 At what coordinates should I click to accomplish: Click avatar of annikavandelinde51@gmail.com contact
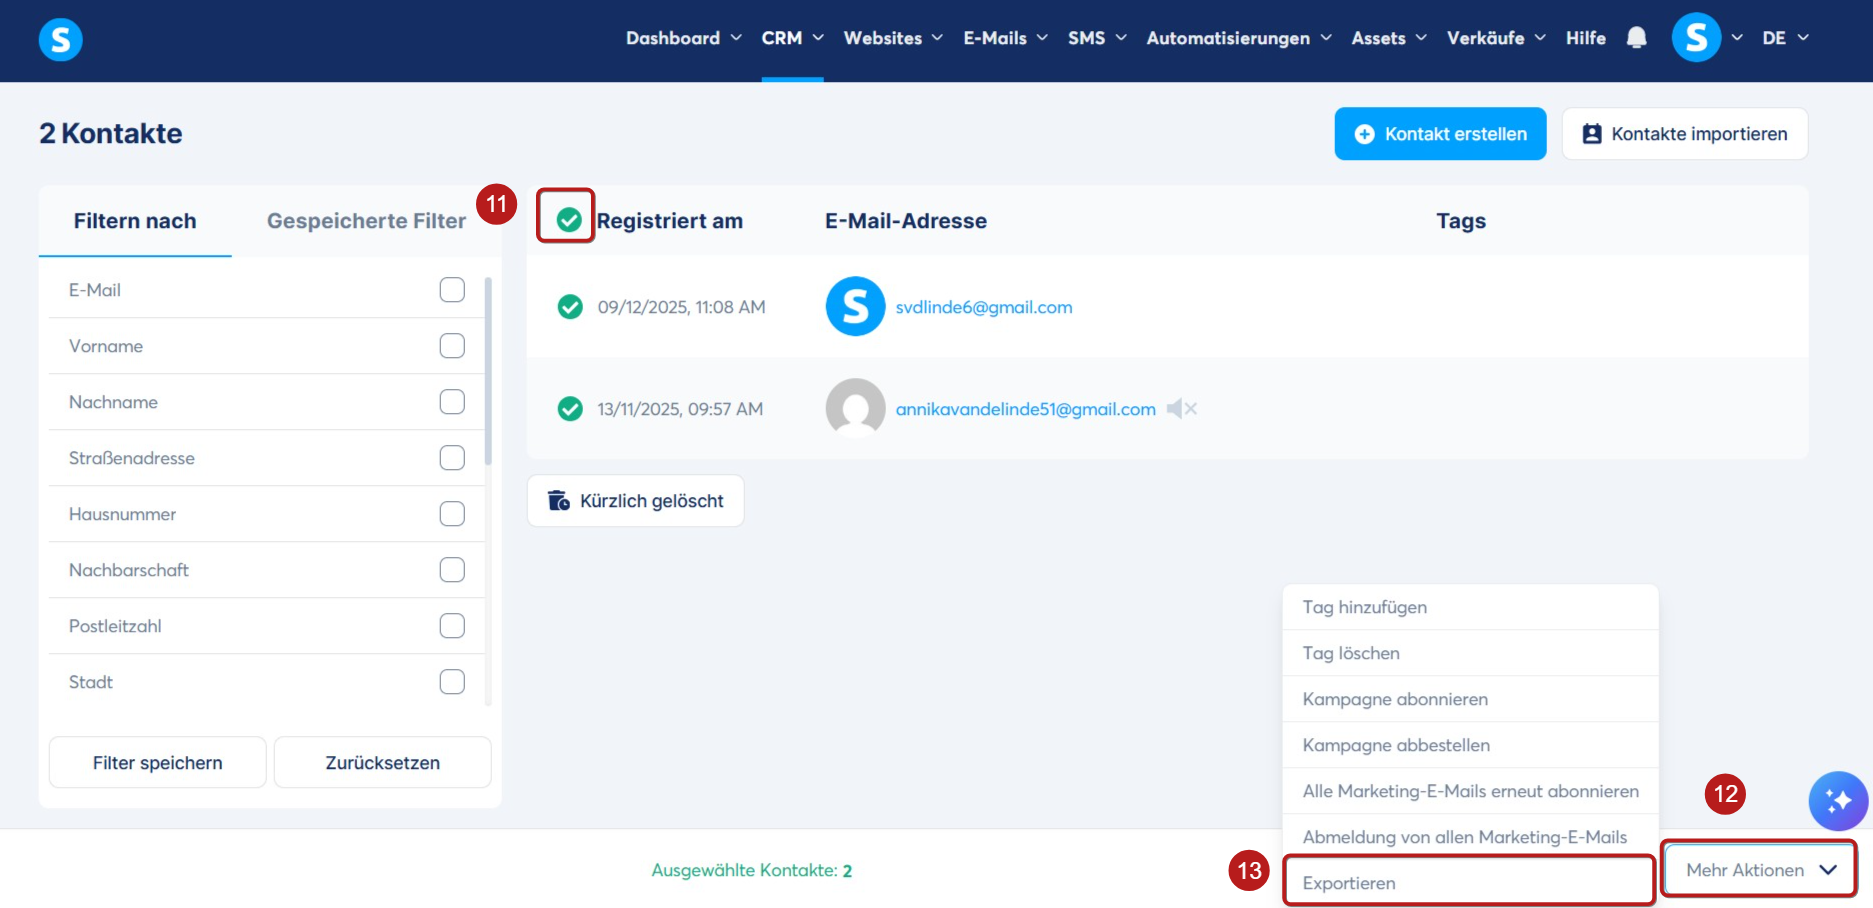[855, 408]
